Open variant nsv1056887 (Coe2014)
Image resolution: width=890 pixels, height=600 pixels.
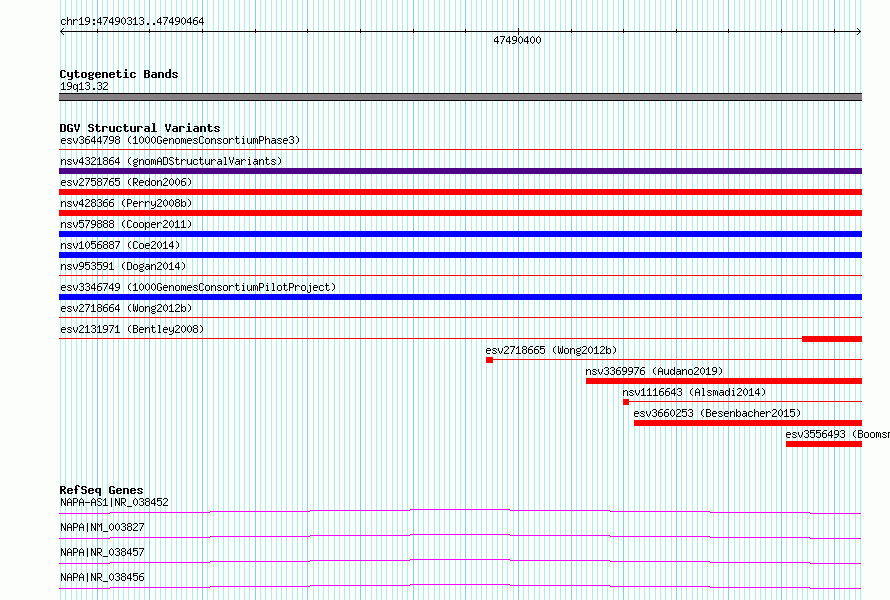[x=120, y=245]
